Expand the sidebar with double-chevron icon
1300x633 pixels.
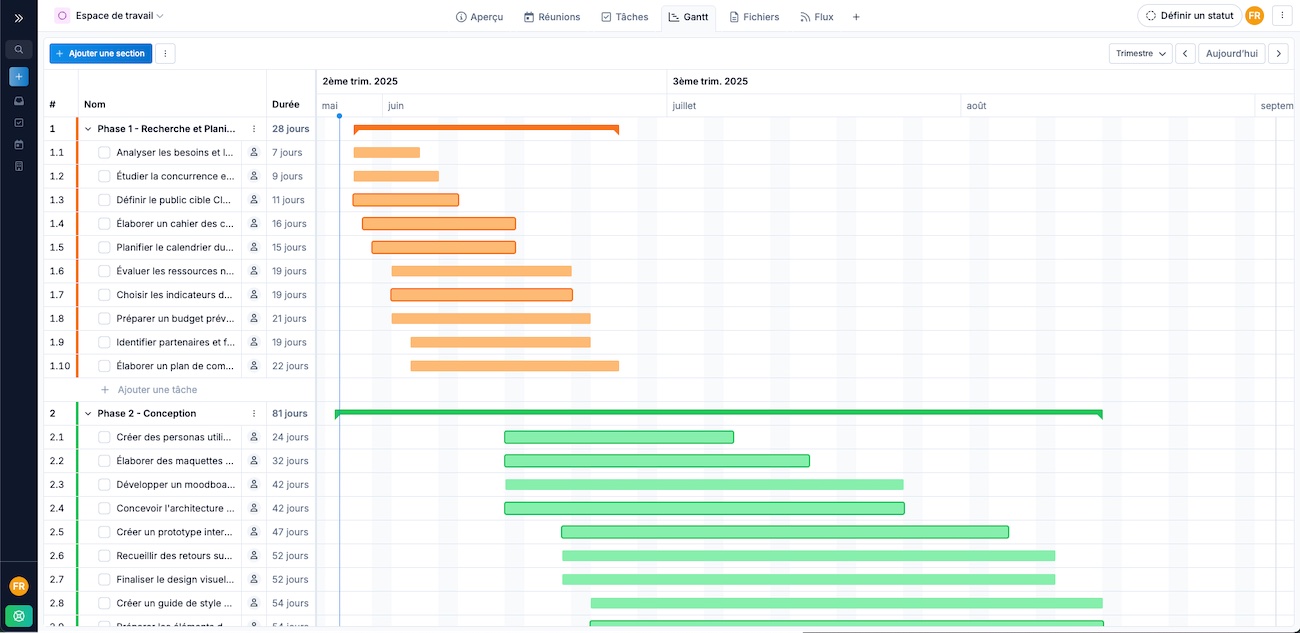[x=18, y=18]
